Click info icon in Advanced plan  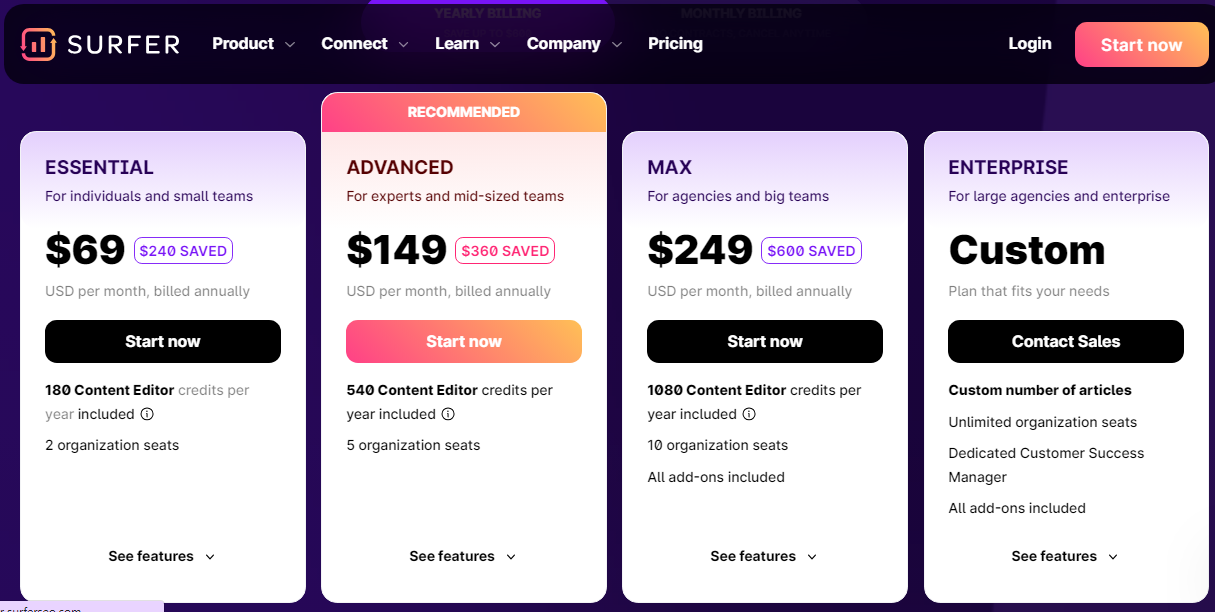click(x=448, y=414)
